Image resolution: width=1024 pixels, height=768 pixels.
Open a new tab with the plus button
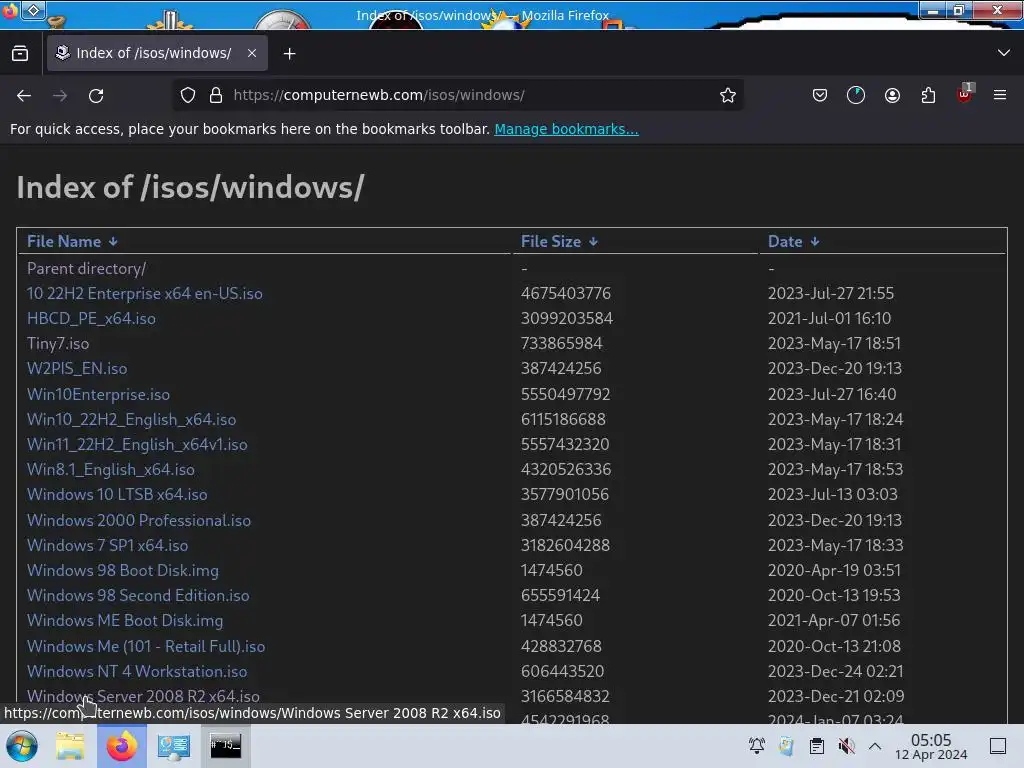coord(289,54)
